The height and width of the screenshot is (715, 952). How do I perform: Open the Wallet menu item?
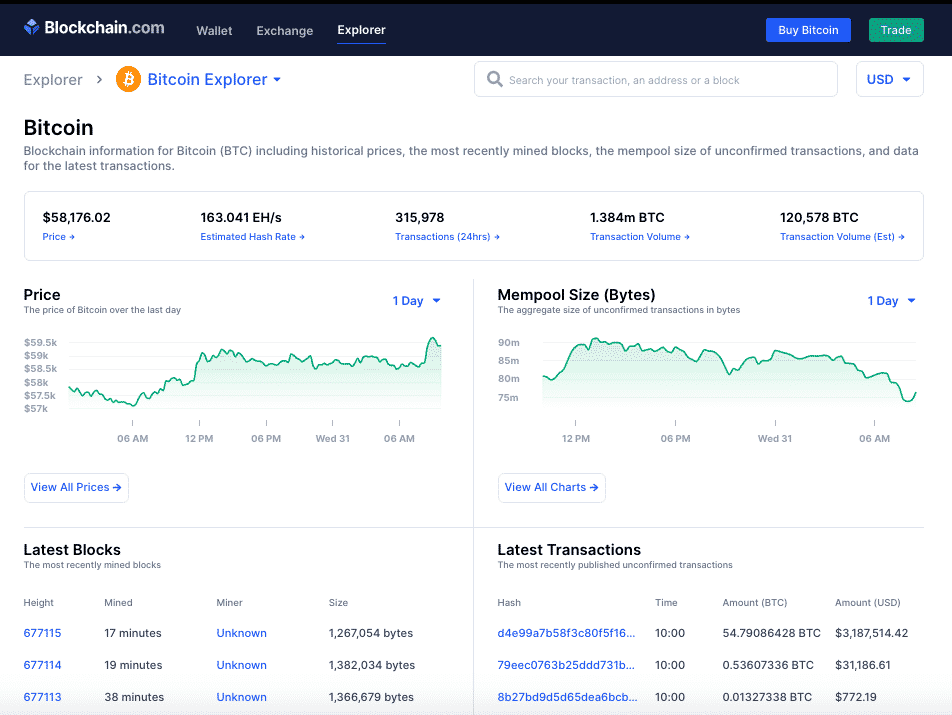(214, 30)
